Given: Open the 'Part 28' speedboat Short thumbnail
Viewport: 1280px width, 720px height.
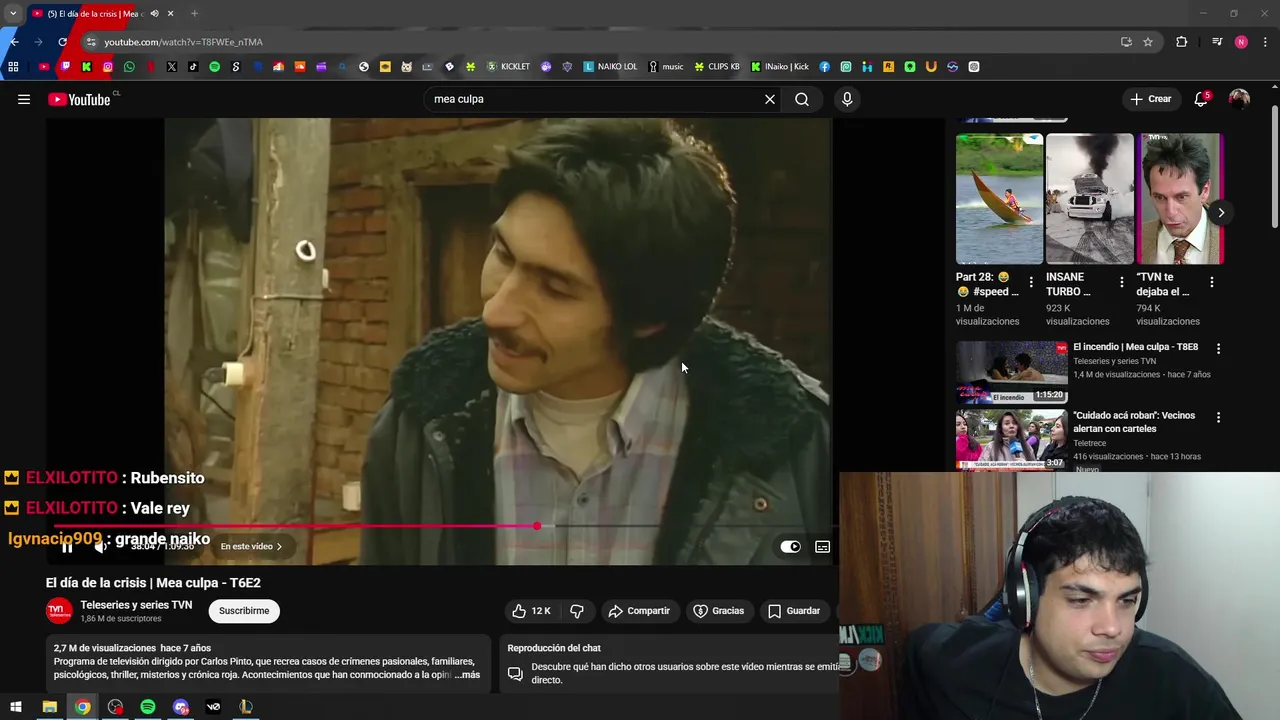Looking at the screenshot, I should 999,199.
